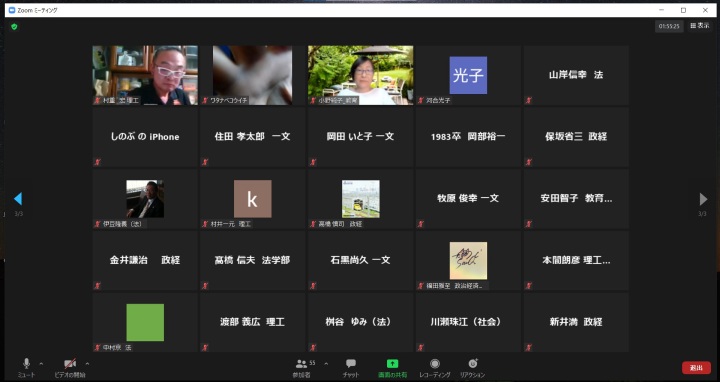This screenshot has height=382, width=720.
Task: Click muted mic icon on 岡田 いと子 tile
Action: 313,162
